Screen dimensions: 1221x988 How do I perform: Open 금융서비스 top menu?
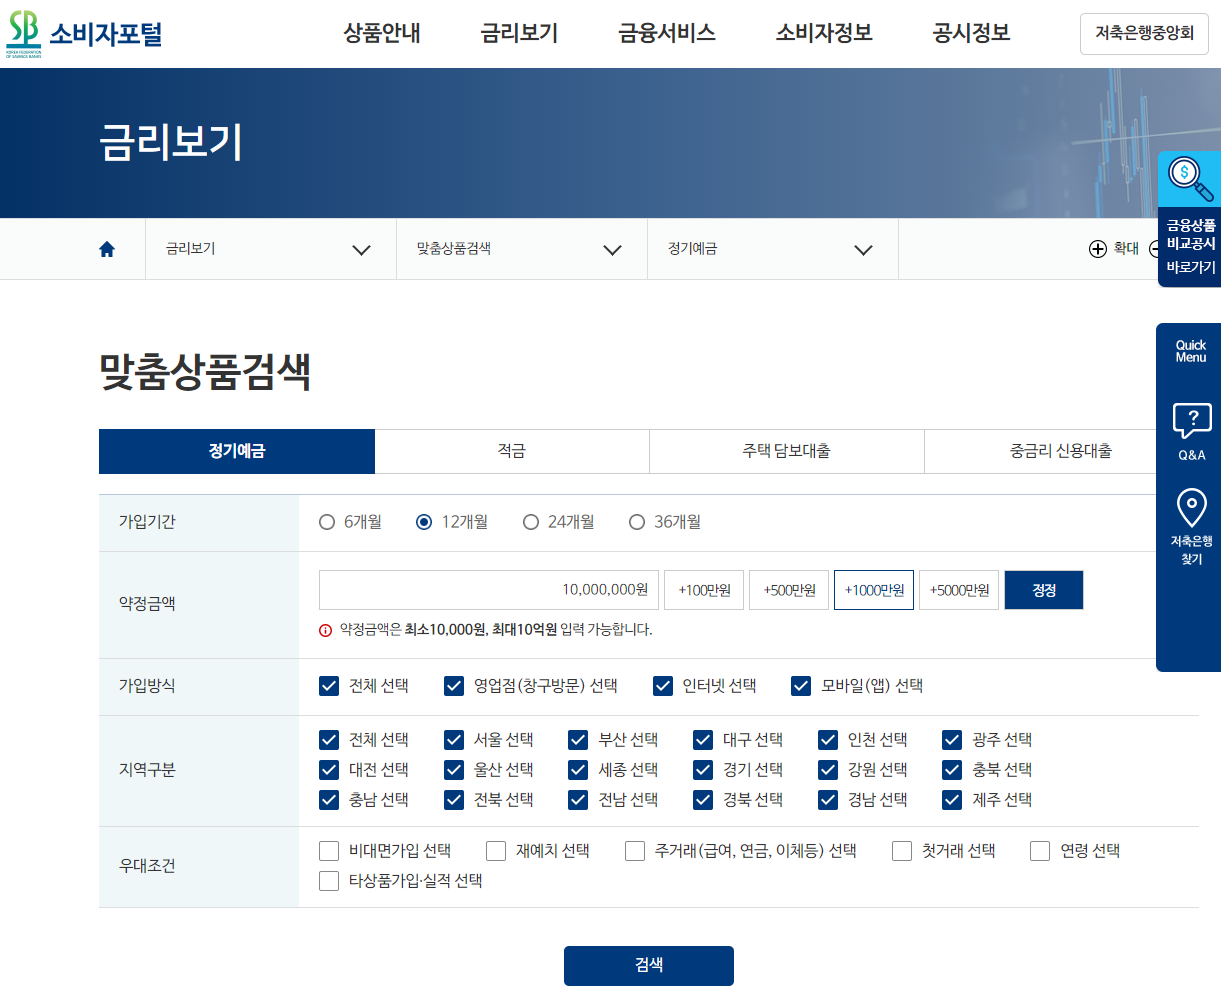667,33
